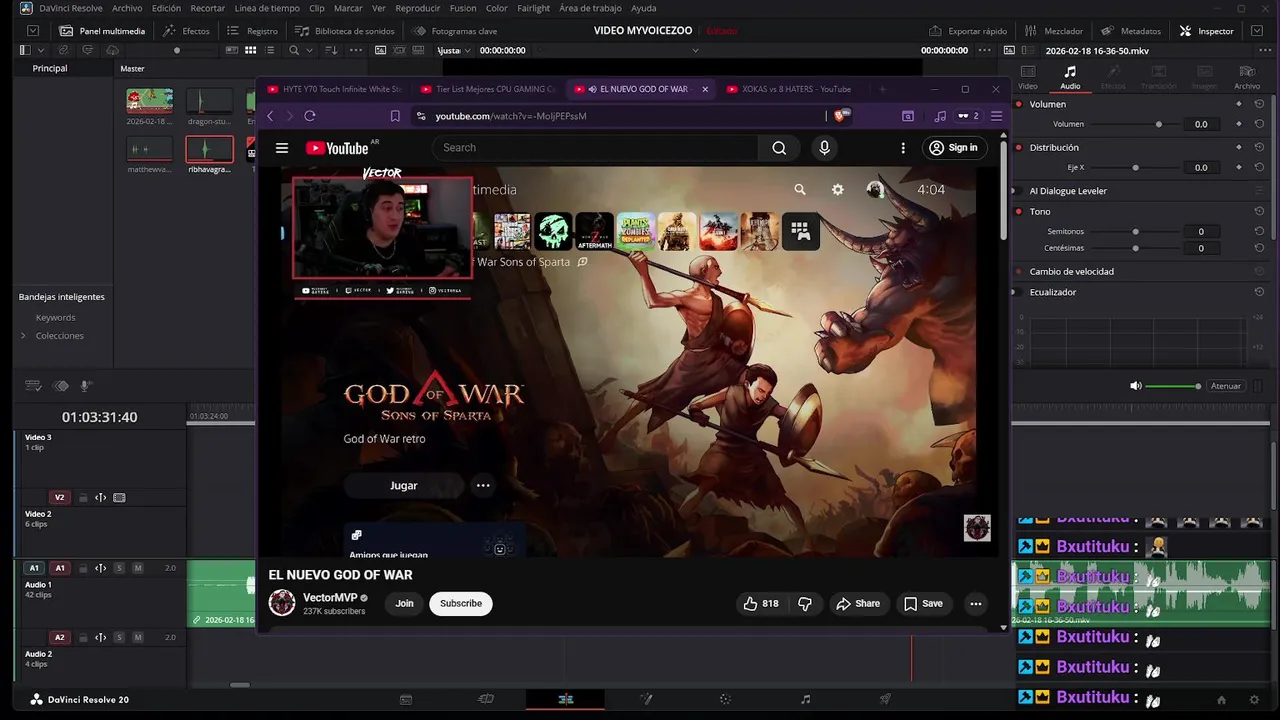The image size is (1280, 720).
Task: Disable the Video 2 track
Action: click(x=119, y=497)
